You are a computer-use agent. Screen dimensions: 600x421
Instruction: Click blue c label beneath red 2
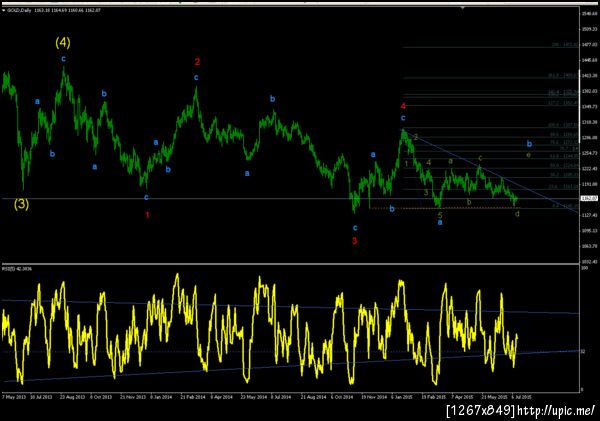point(196,78)
